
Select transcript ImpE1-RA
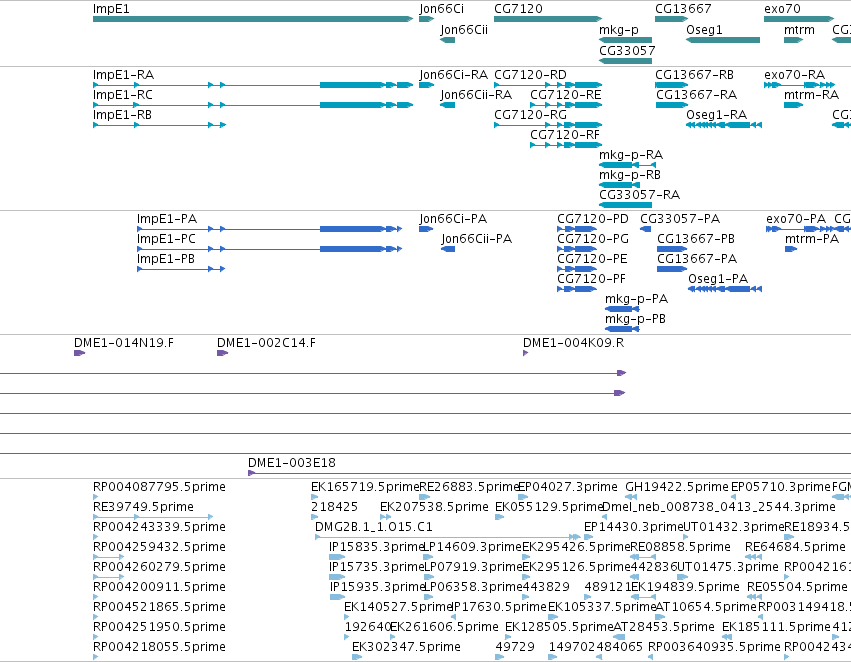253,85
